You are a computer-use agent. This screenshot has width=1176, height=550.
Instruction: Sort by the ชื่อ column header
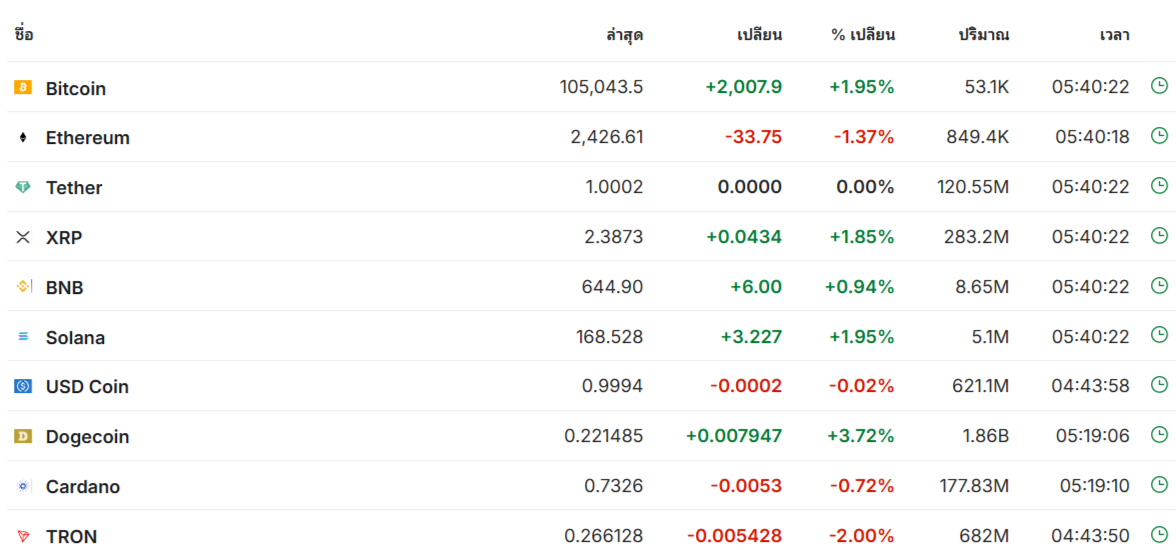point(24,35)
